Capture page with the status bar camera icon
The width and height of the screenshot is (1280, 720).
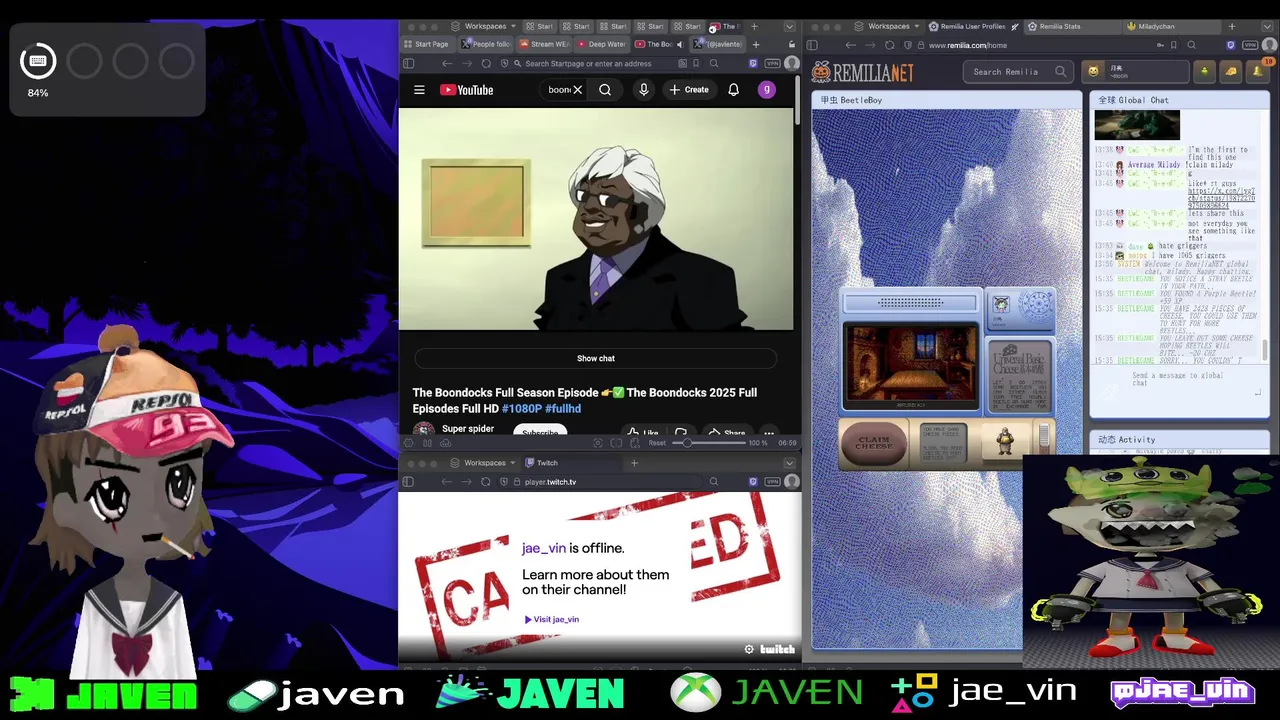pyautogui.click(x=598, y=443)
